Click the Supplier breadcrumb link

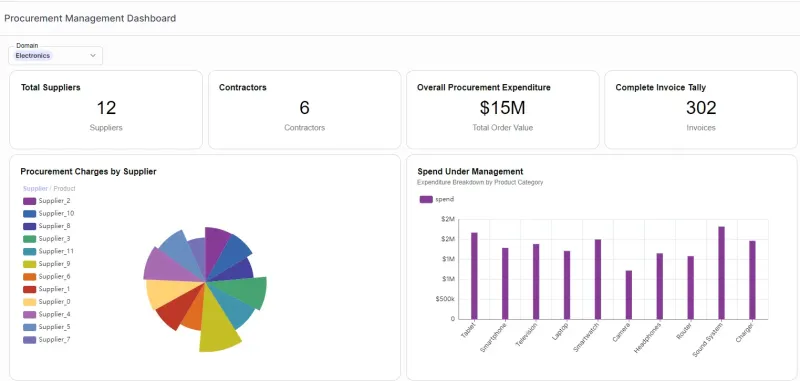coord(35,188)
